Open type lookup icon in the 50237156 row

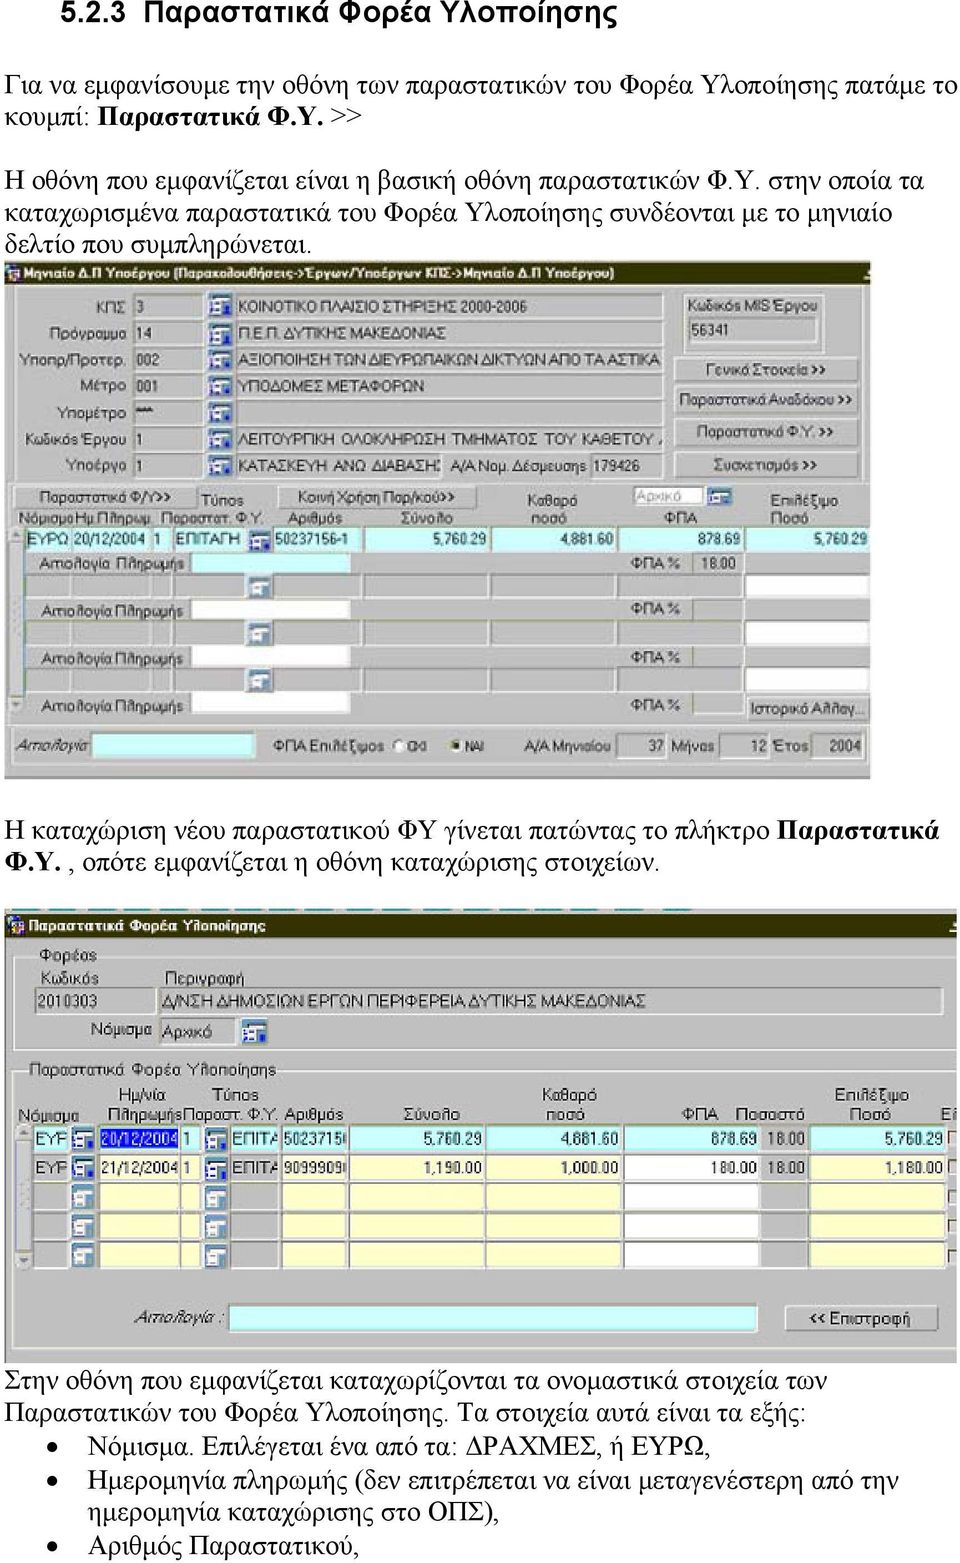coord(217,1138)
